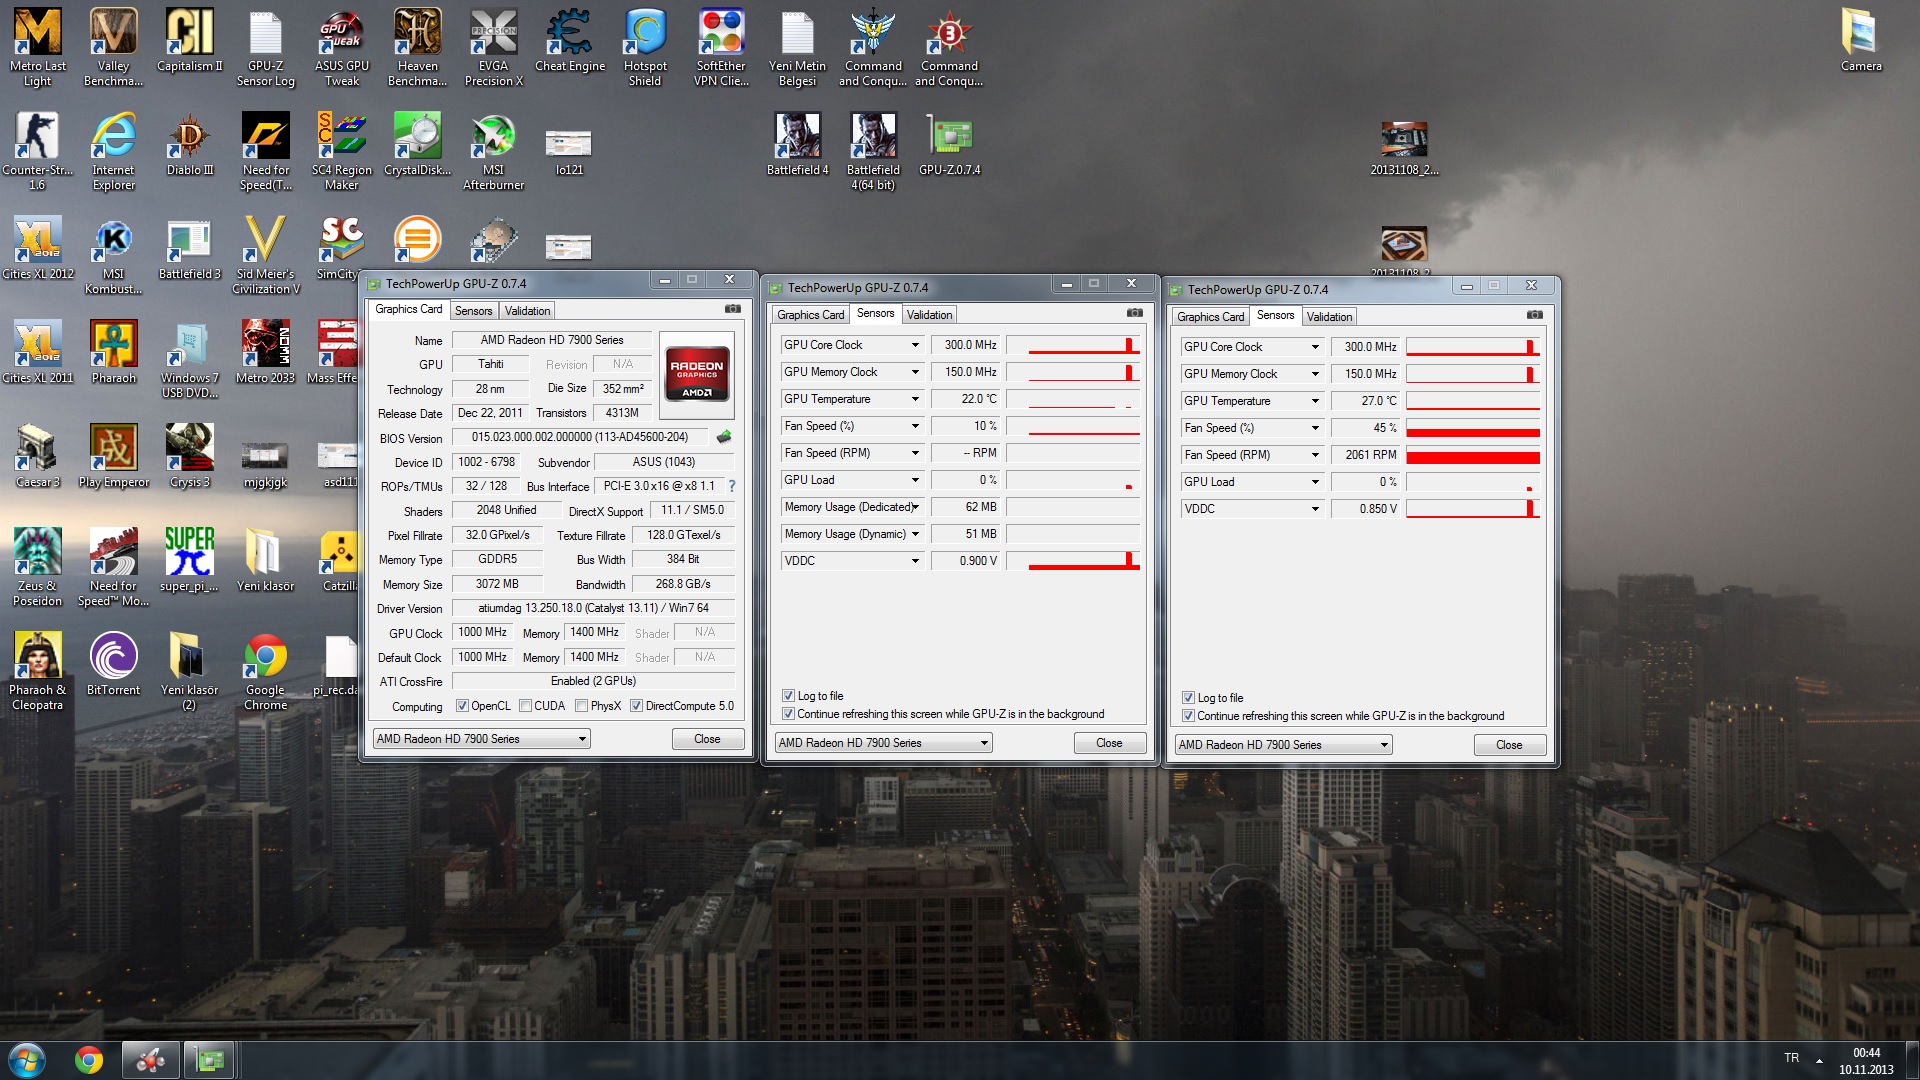
Task: Toggle the OpenCL checkbox
Action: click(462, 706)
